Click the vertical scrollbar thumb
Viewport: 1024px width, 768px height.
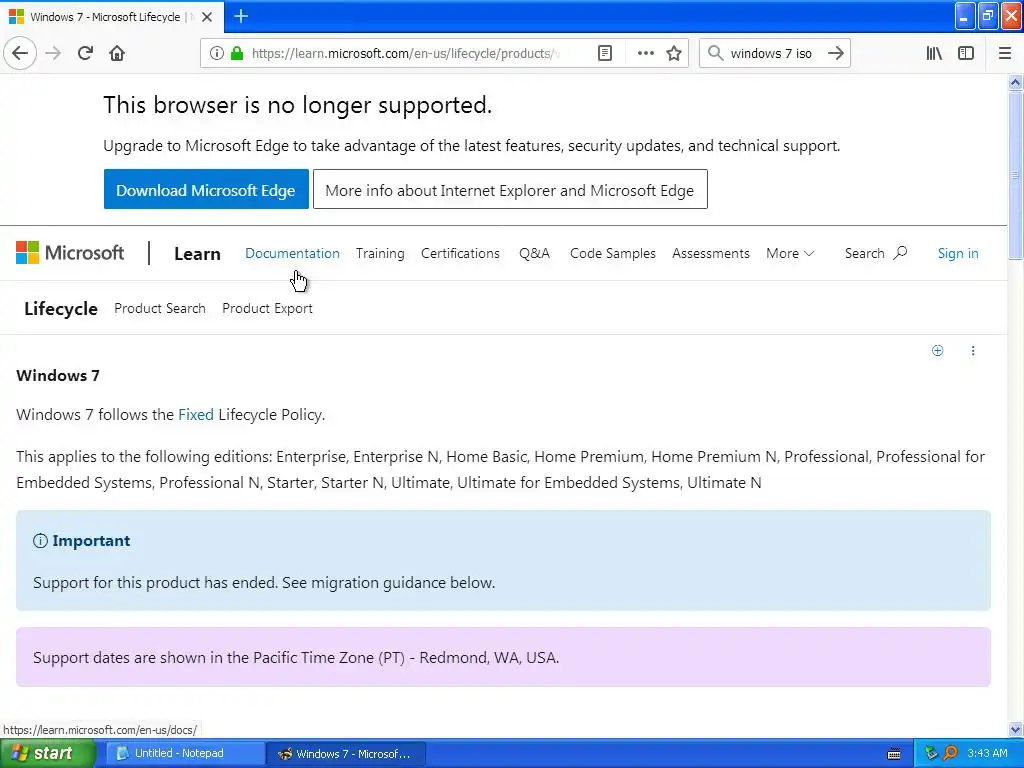click(x=1015, y=175)
